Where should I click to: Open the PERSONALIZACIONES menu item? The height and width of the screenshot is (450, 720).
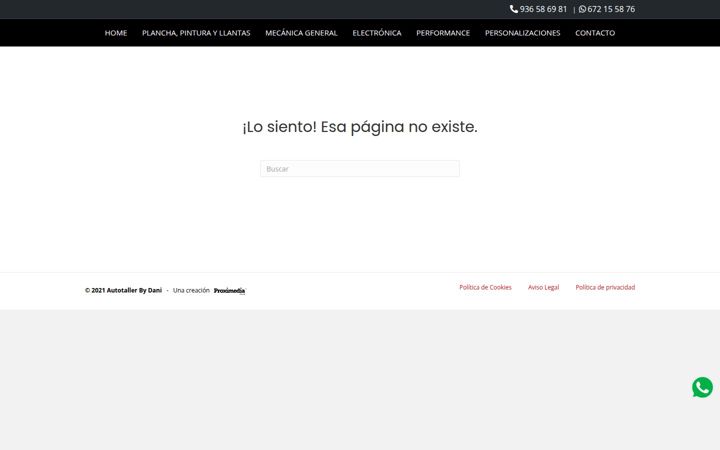pos(523,33)
